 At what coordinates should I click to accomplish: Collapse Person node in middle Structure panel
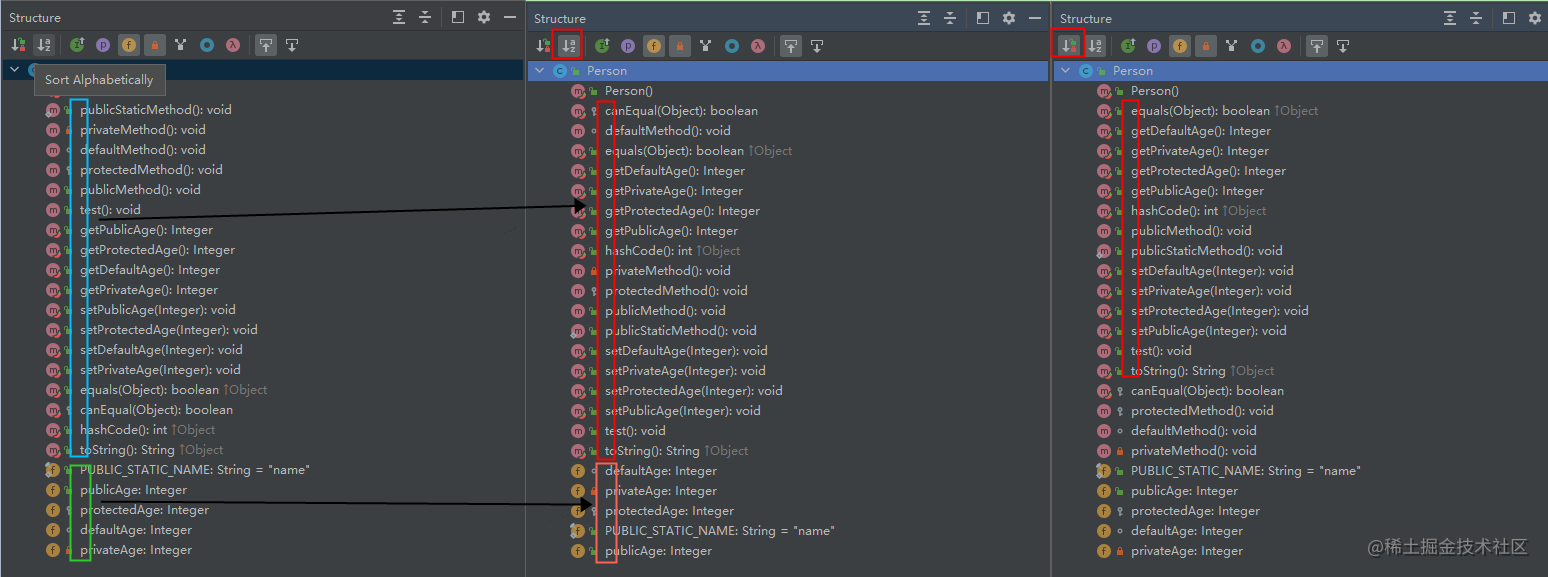(540, 71)
